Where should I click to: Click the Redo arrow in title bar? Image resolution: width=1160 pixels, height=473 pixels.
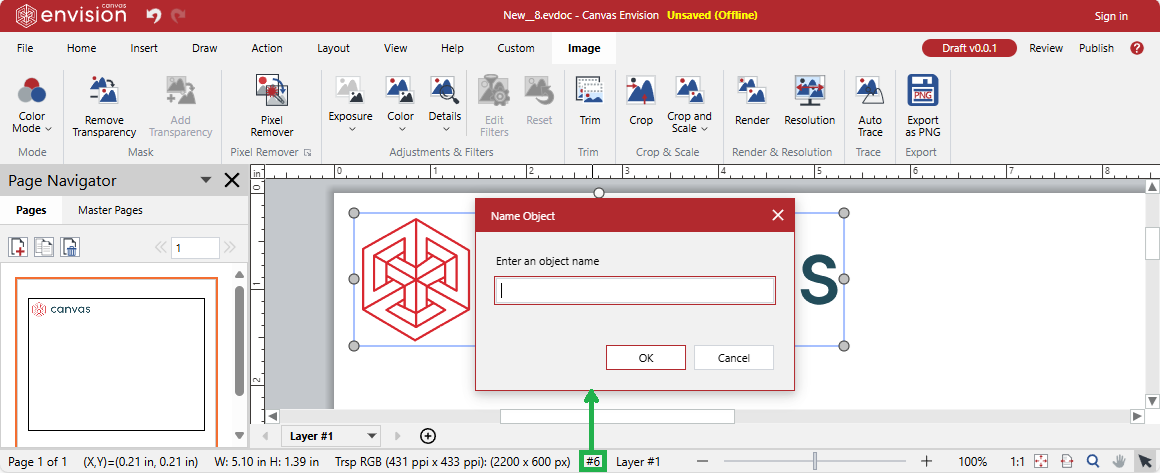178,16
